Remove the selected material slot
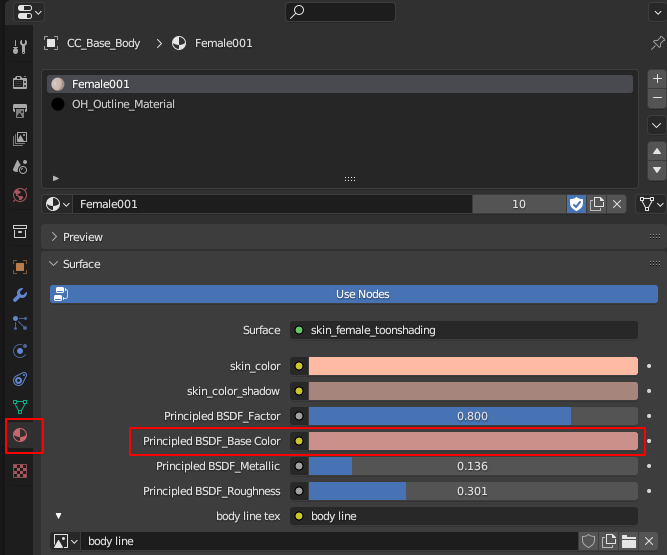Image resolution: width=667 pixels, height=555 pixels. (x=657, y=98)
